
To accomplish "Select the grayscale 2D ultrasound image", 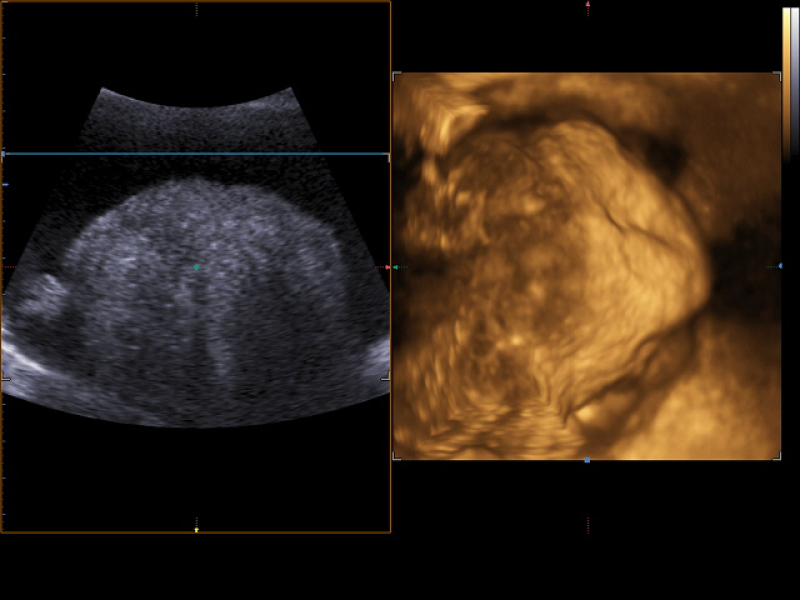I will pyautogui.click(x=196, y=258).
